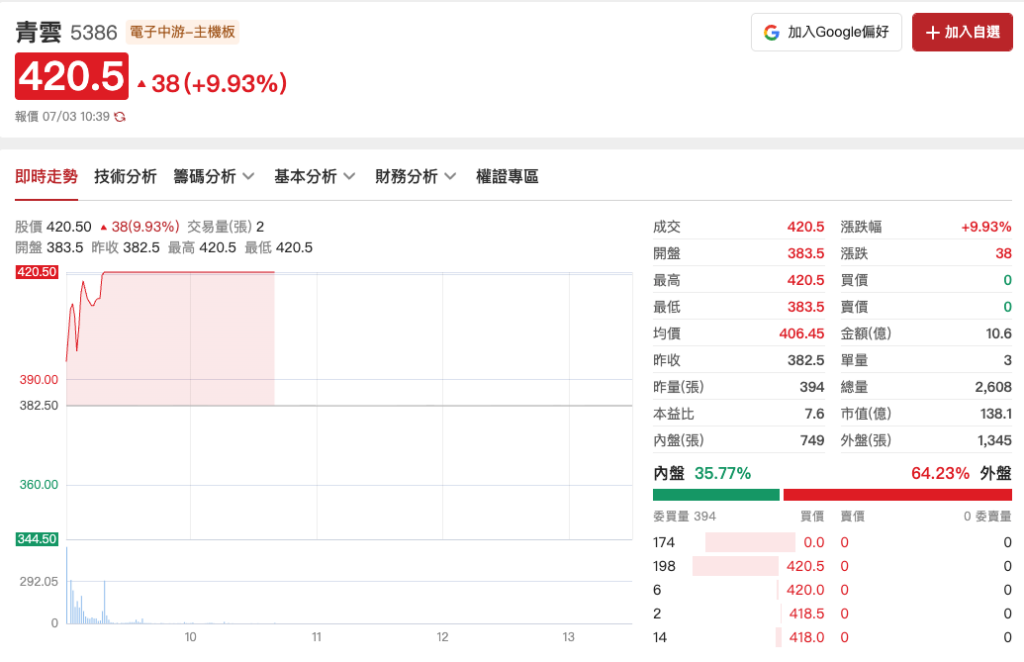Click the 內盤 35.77% value

pyautogui.click(x=722, y=473)
